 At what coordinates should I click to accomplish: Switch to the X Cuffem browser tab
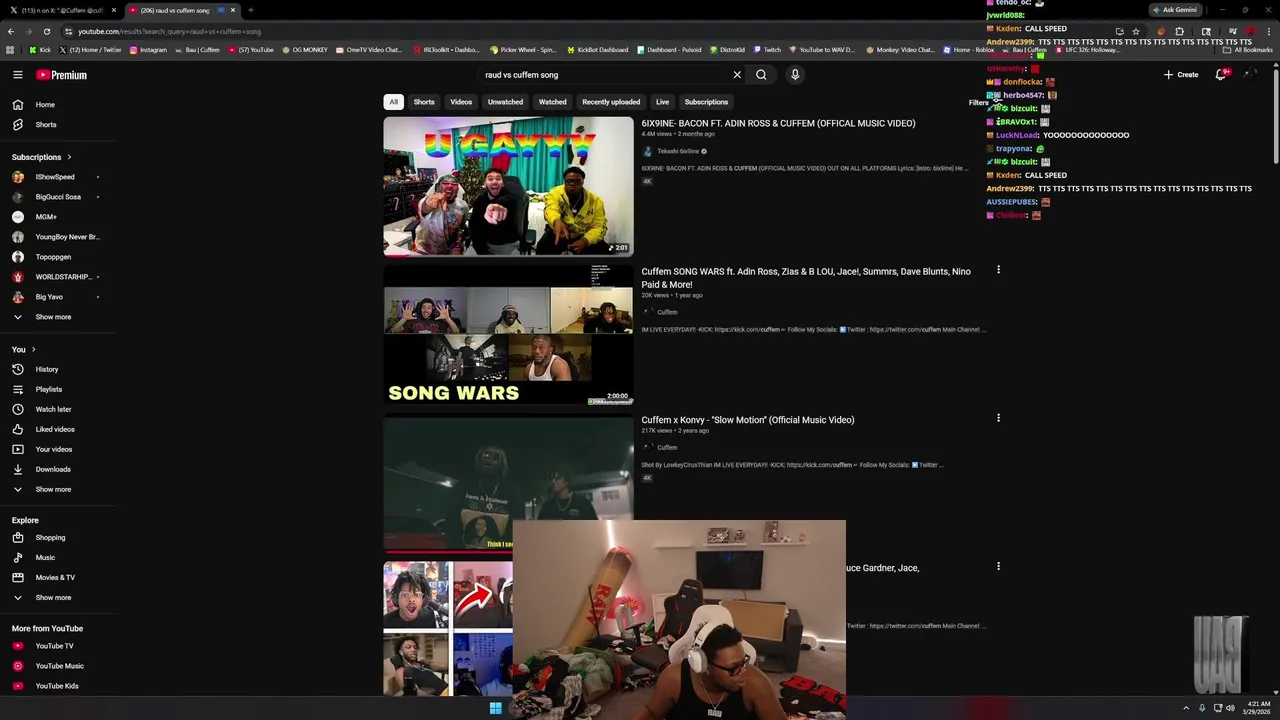(62, 10)
